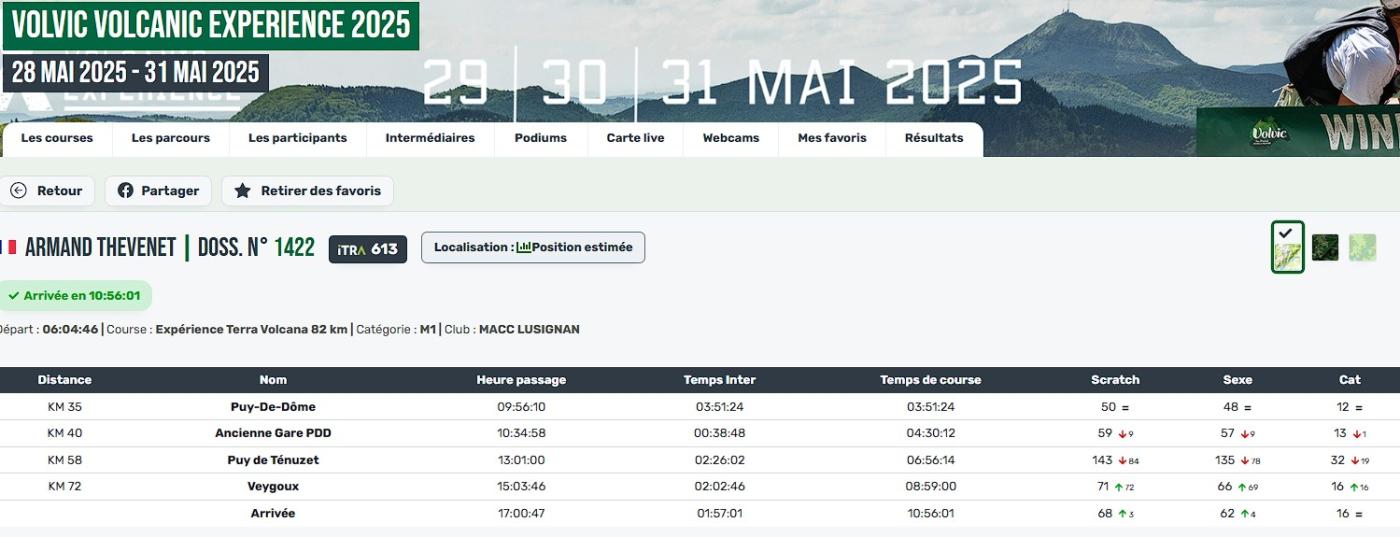Switch to the light green map style
The height and width of the screenshot is (537, 1400).
tap(1362, 248)
